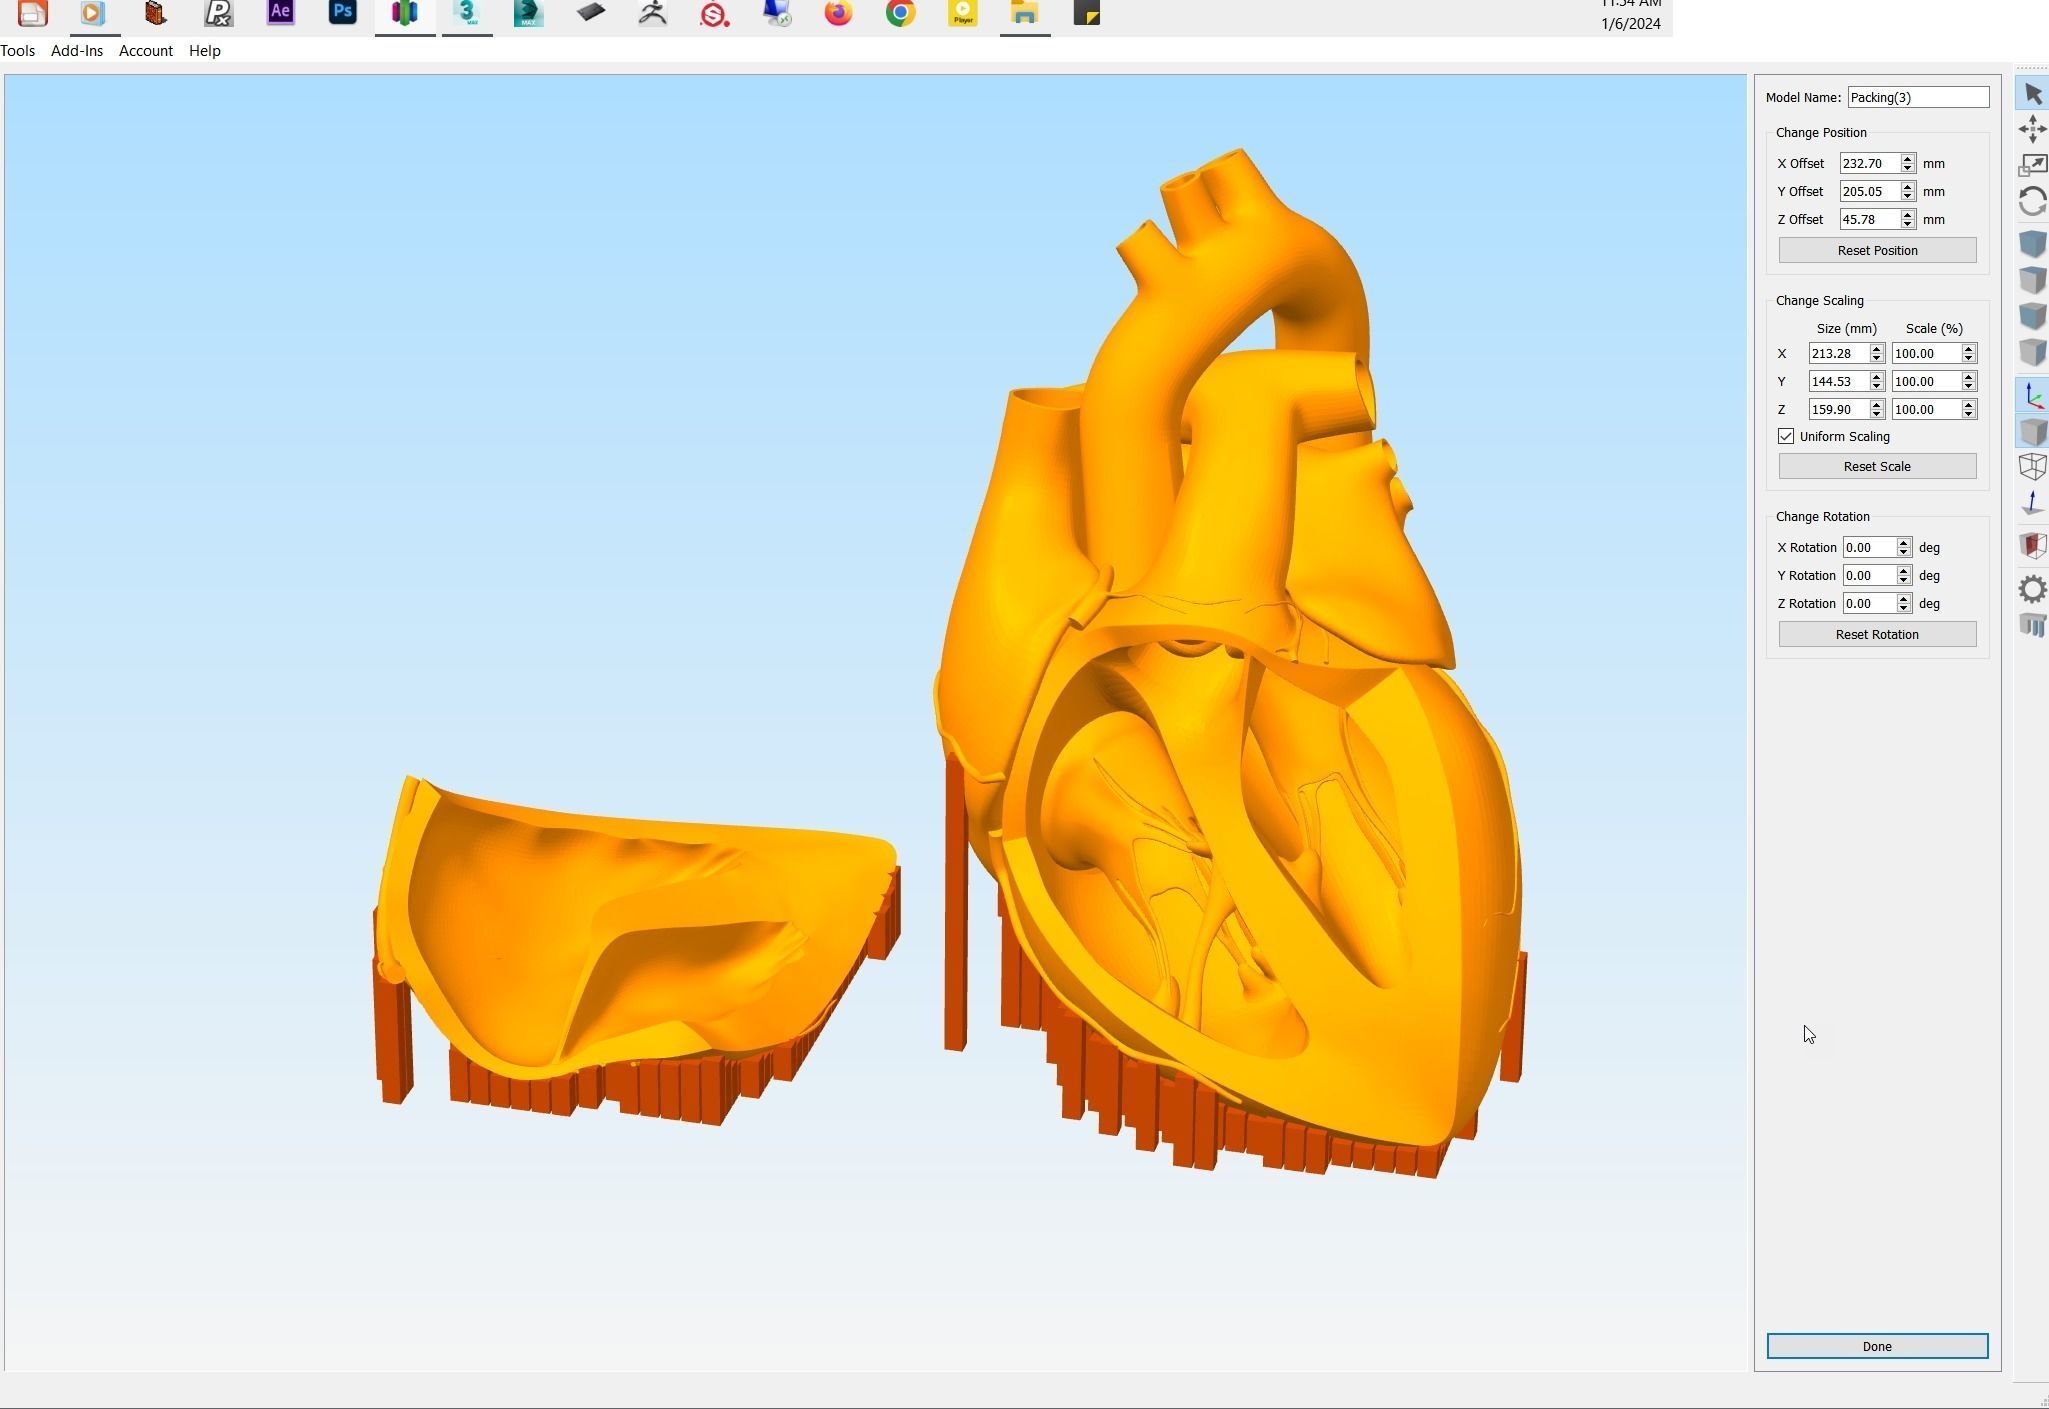Open After Effects from the taskbar

281,13
